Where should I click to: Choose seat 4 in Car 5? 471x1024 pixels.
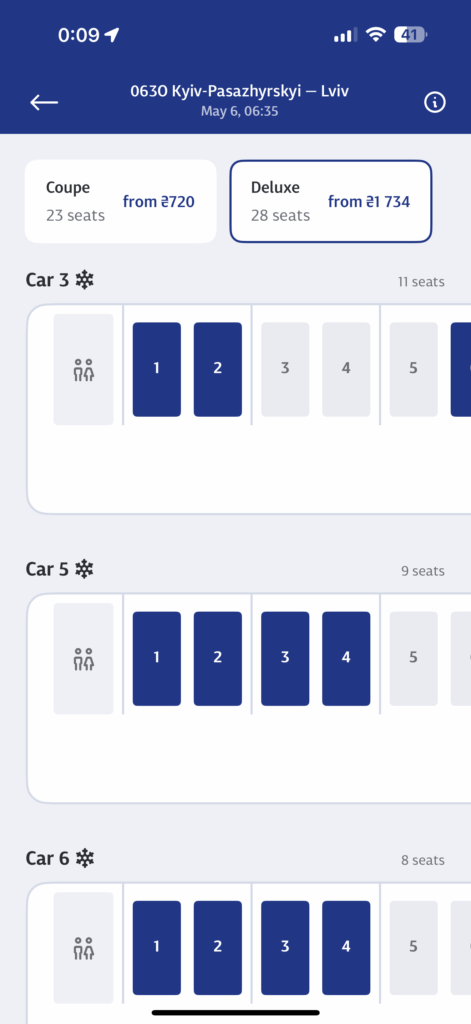346,659
